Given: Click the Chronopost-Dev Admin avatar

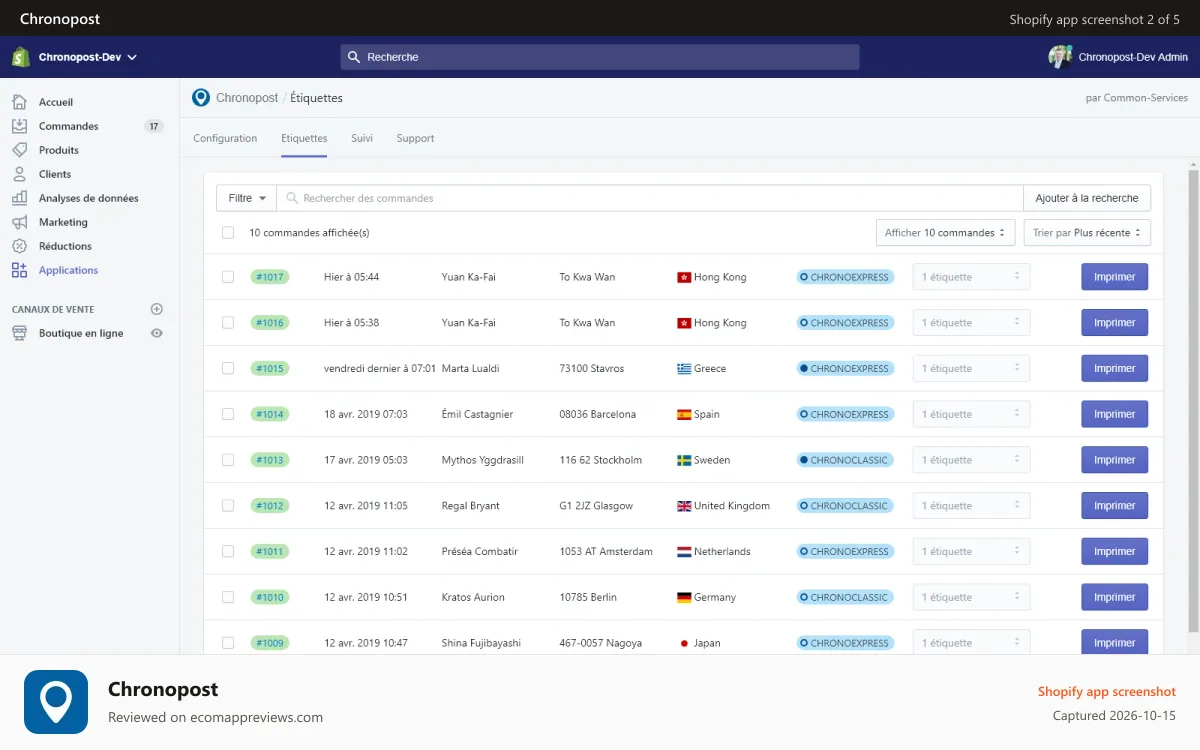Looking at the screenshot, I should click(1060, 57).
